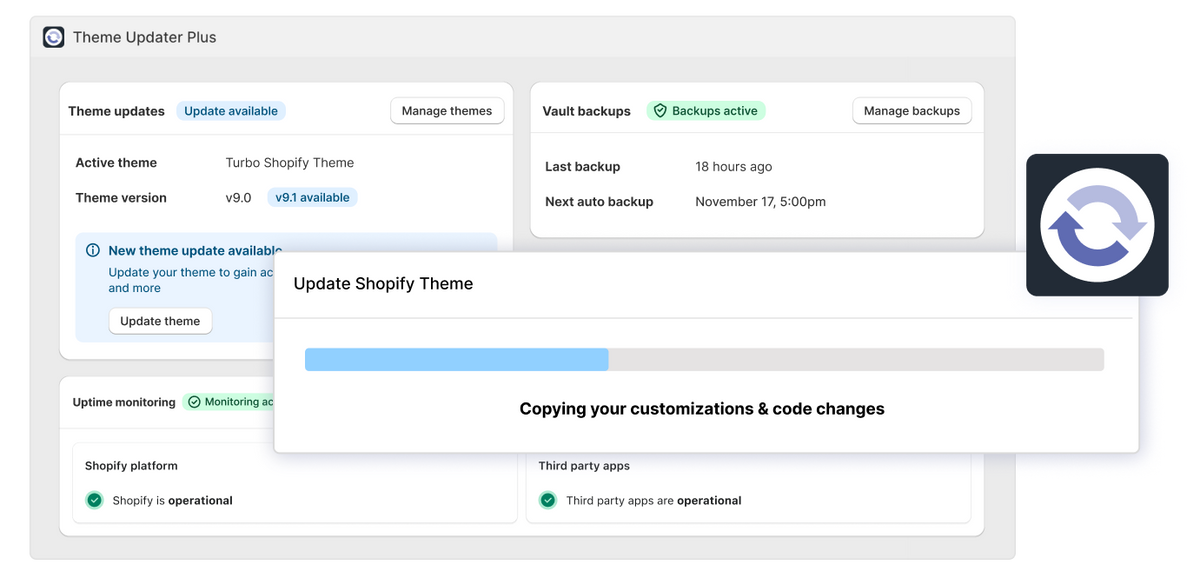Click green check beside Shopify is operational
The height and width of the screenshot is (578, 1200).
click(95, 500)
